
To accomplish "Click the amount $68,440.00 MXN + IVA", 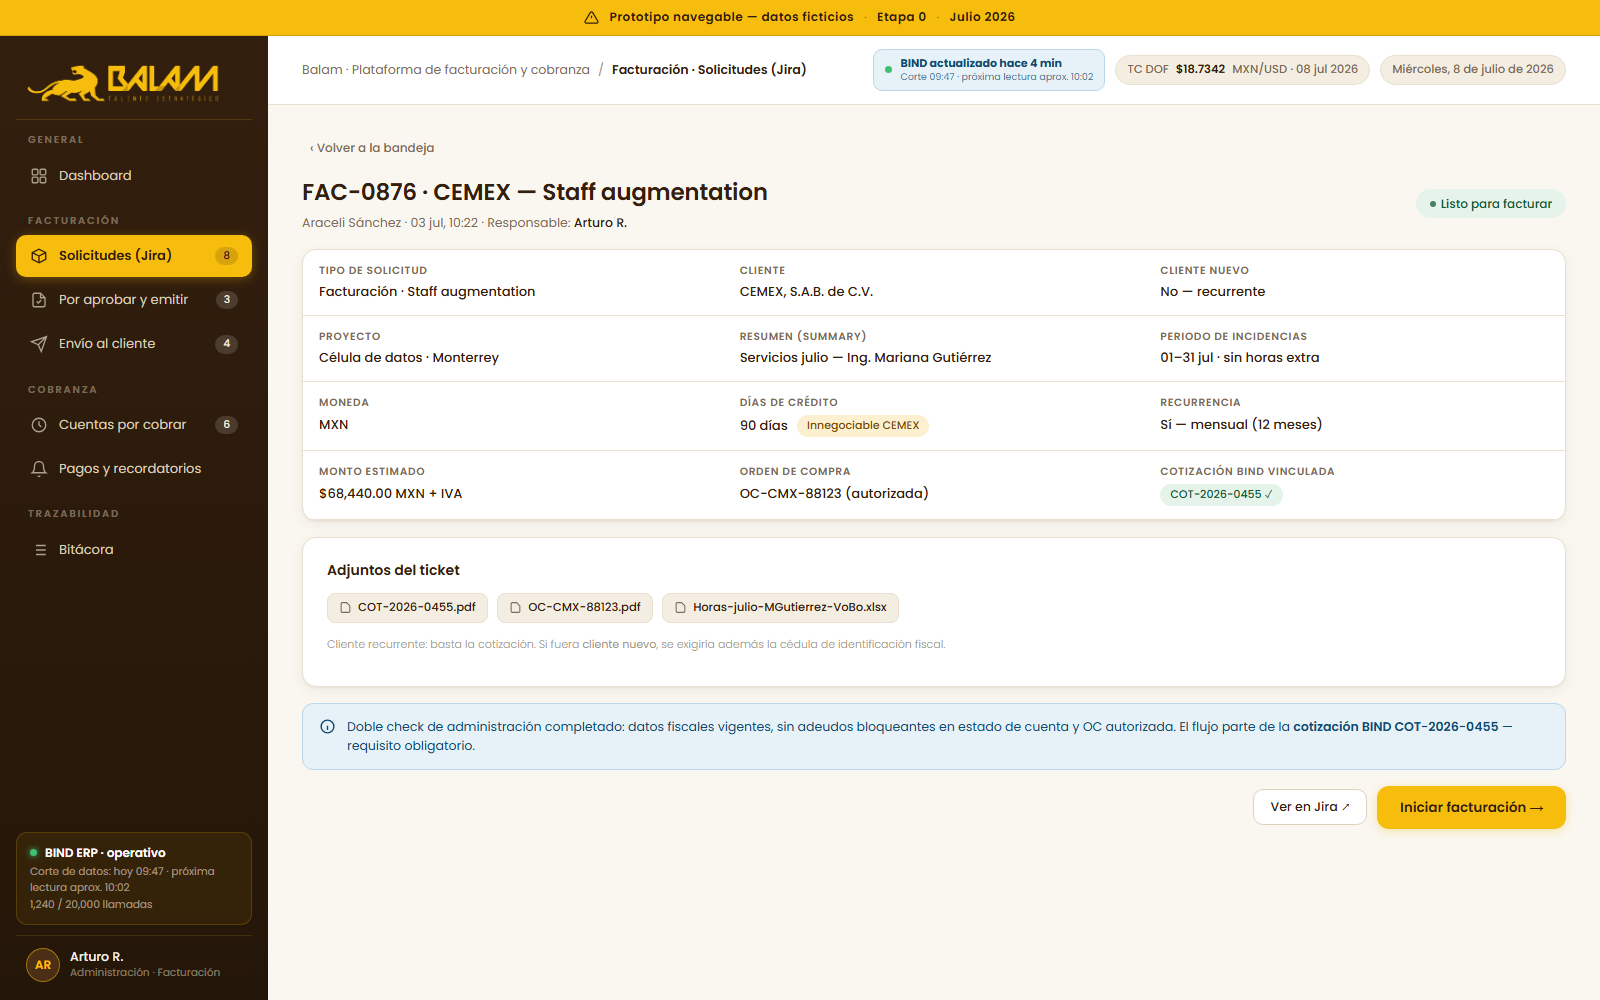I will tap(391, 494).
